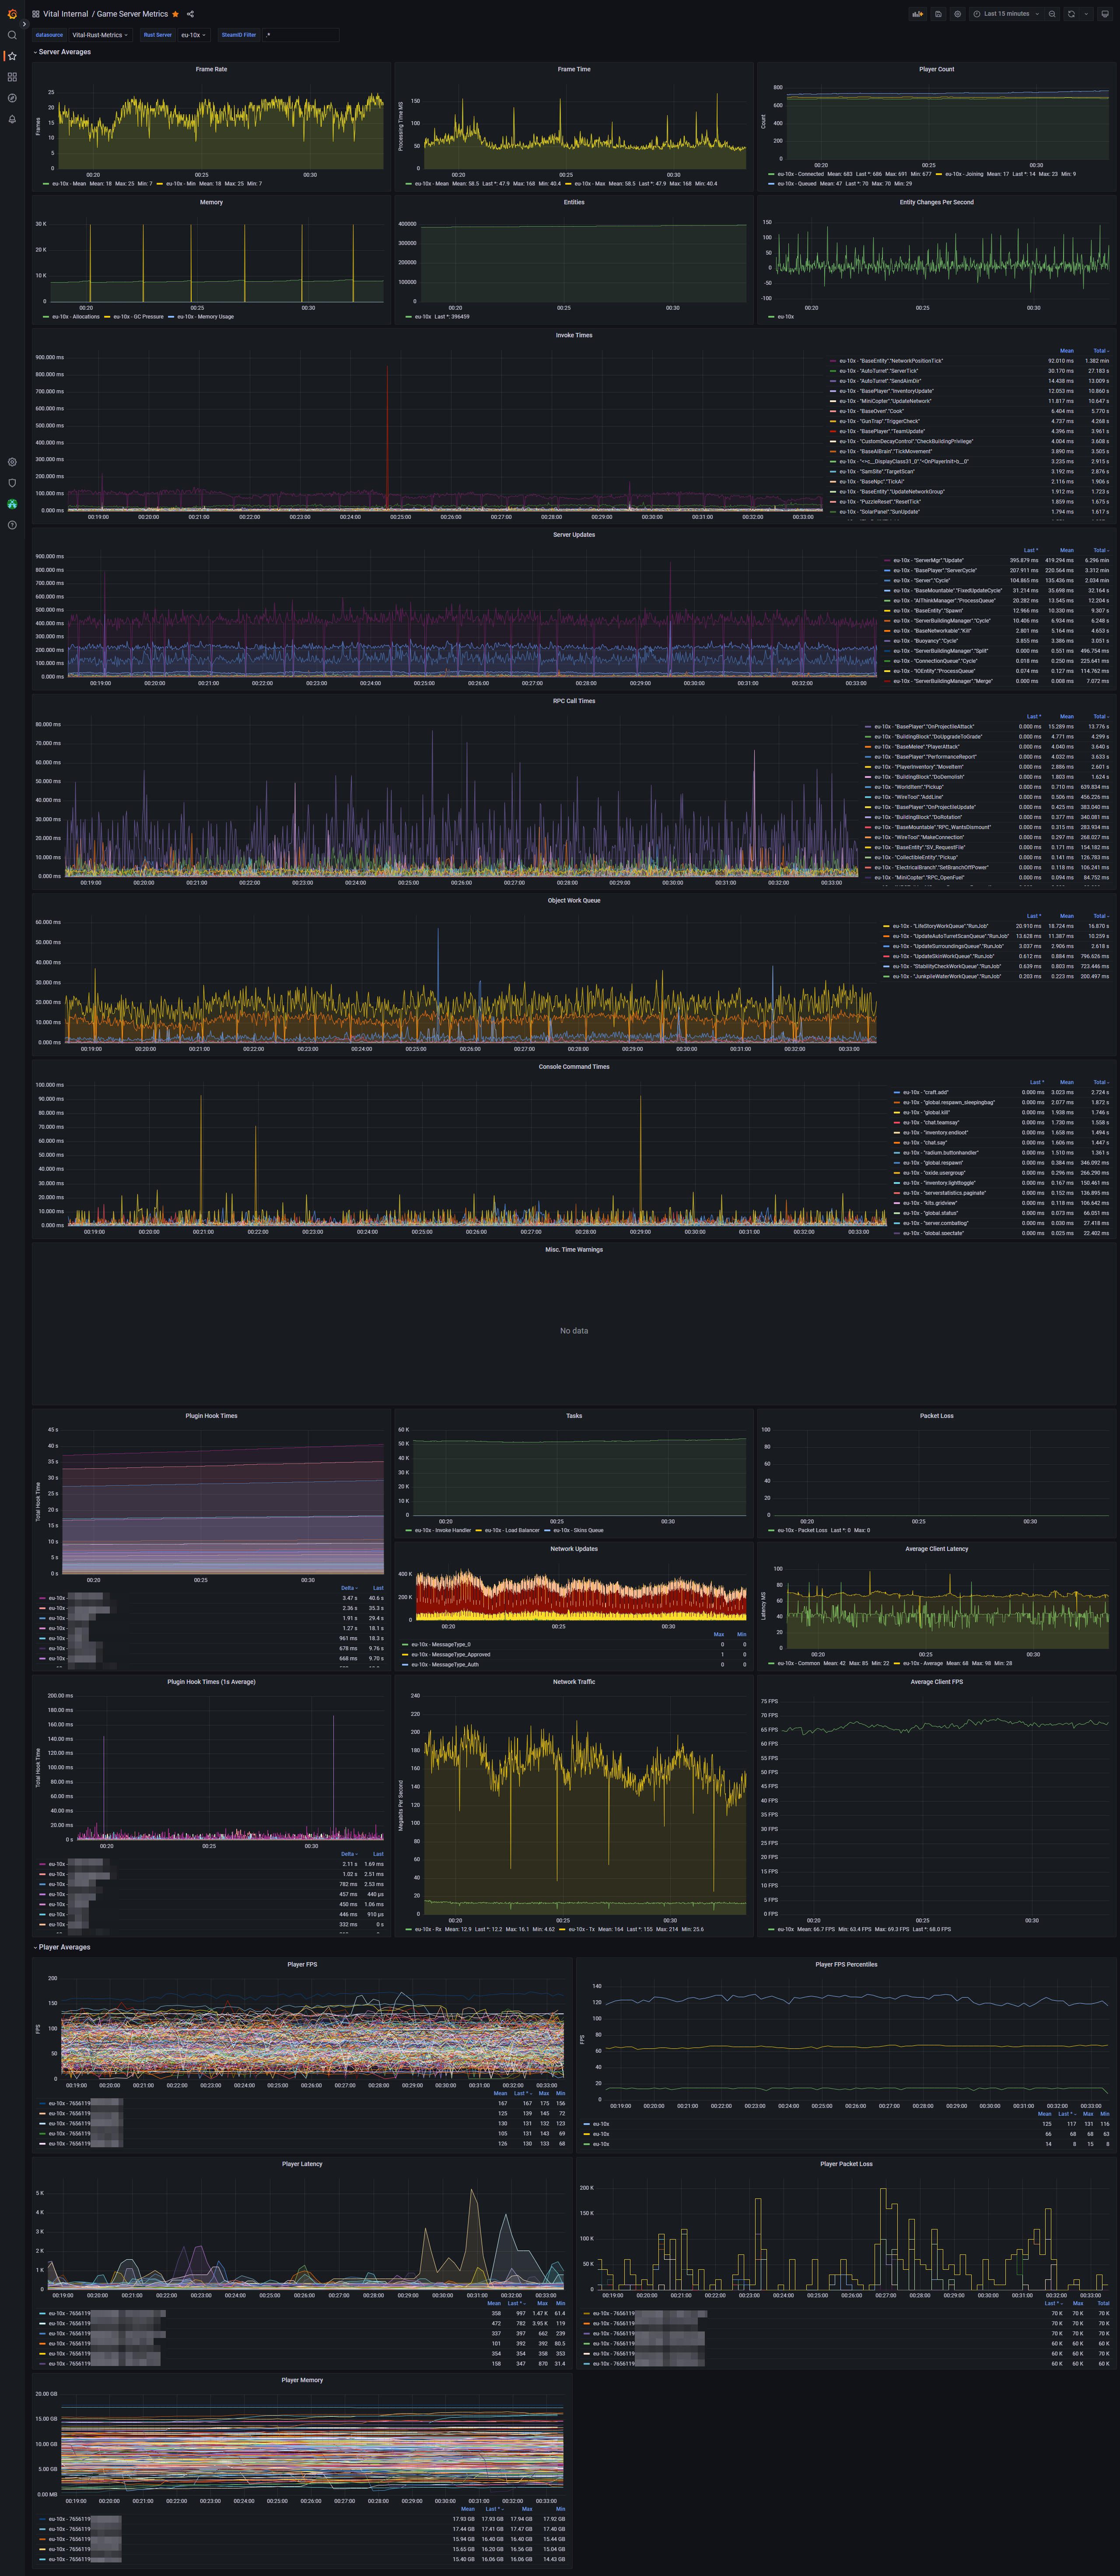Open Alerting bell in sidebar

click(12, 119)
